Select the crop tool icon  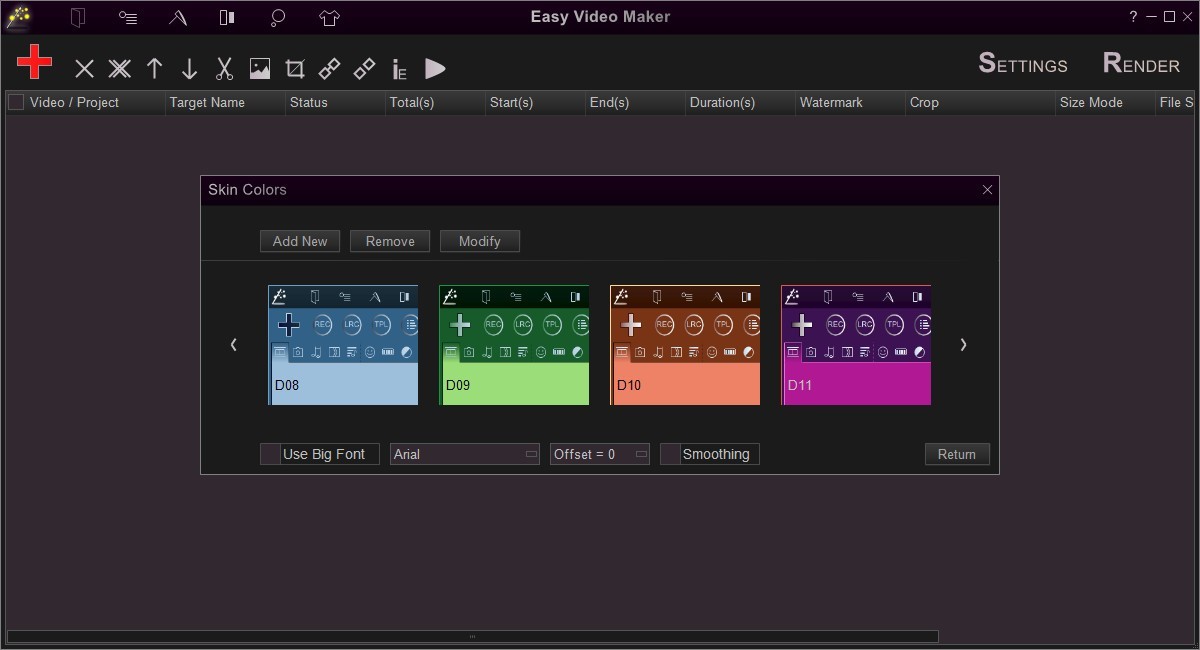[294, 68]
